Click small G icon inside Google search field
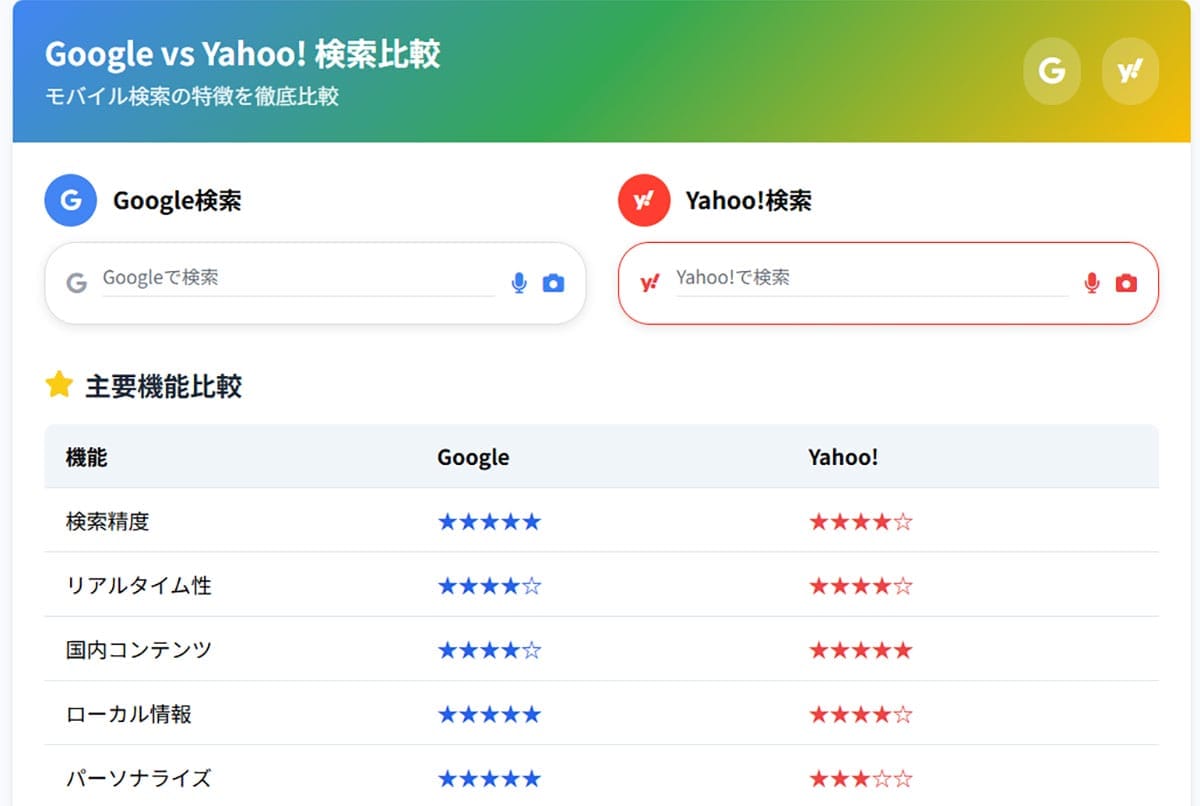The image size is (1200, 806). pos(77,283)
